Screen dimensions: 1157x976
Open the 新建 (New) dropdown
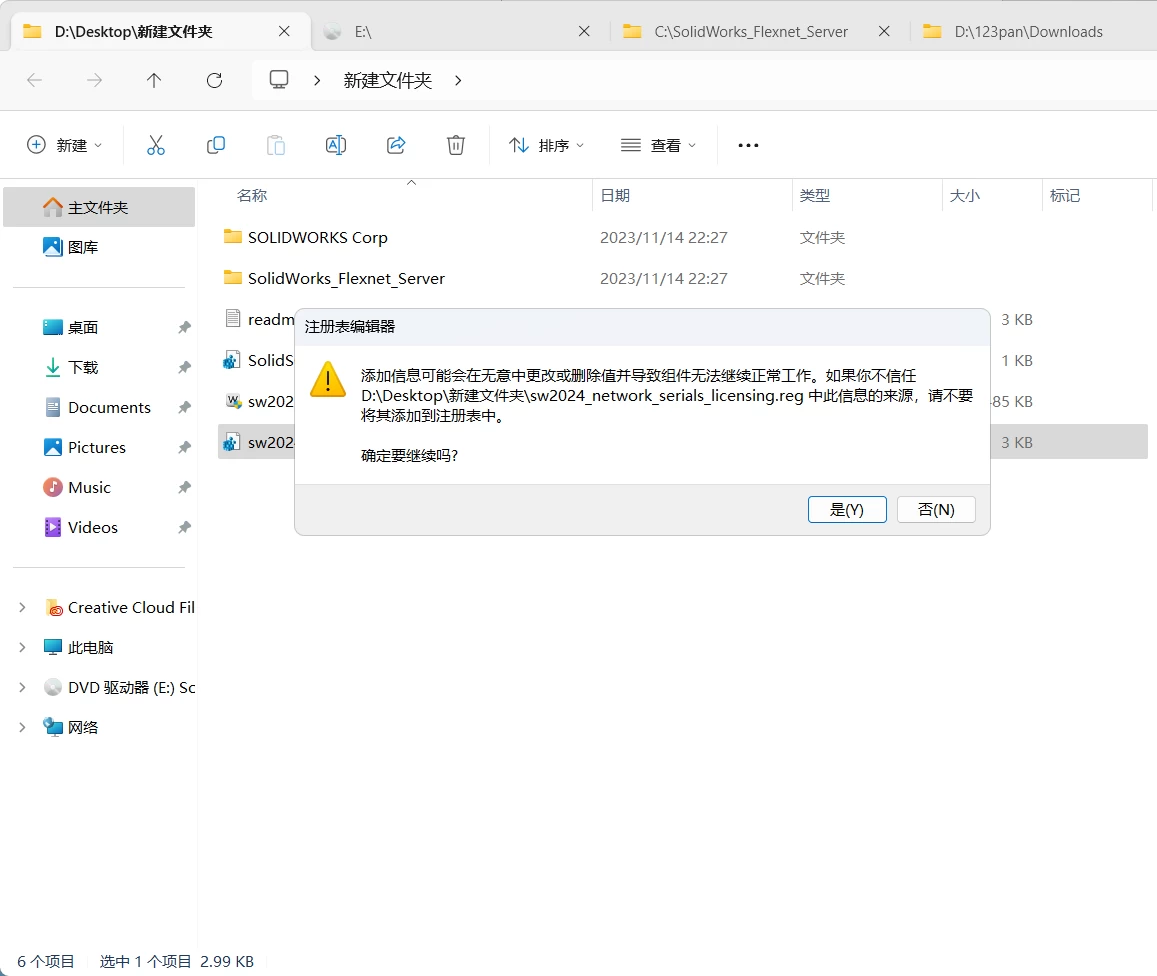point(65,145)
